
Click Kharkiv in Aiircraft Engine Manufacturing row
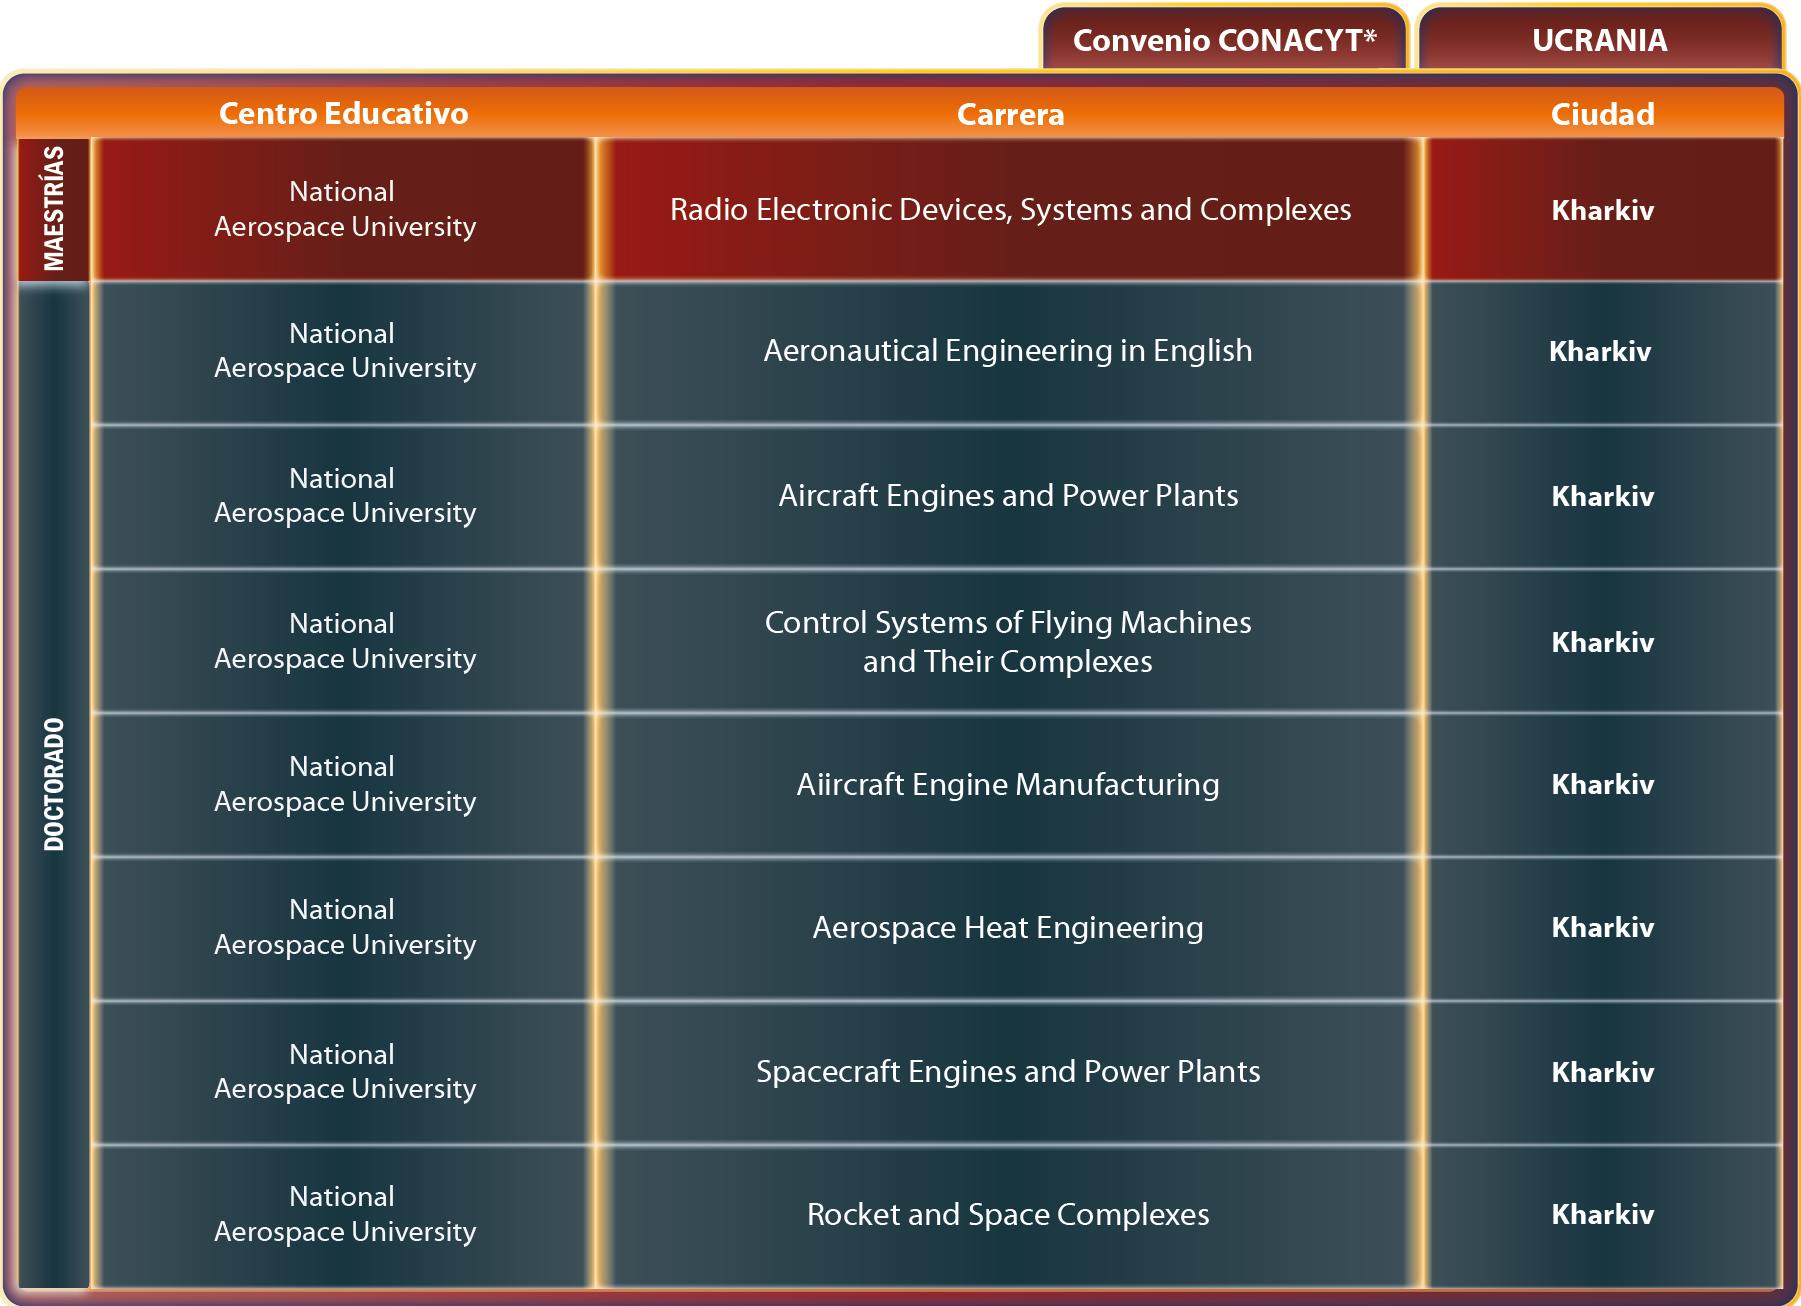point(1602,784)
